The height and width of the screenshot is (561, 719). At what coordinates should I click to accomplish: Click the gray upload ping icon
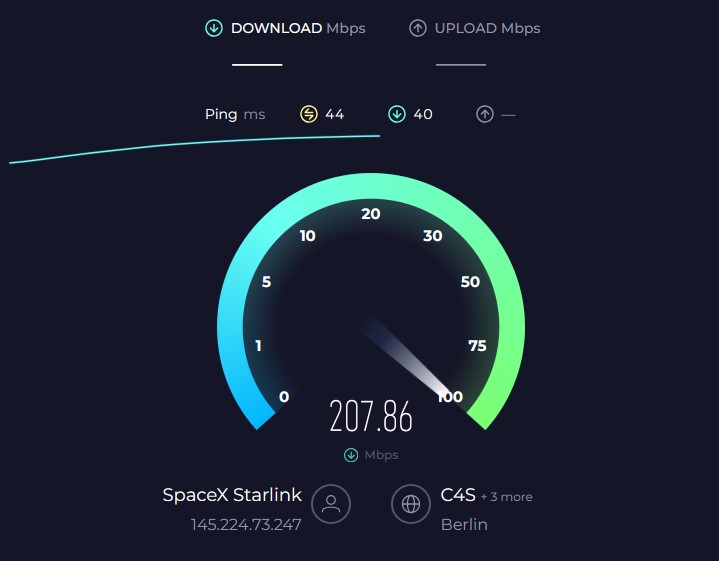click(485, 114)
